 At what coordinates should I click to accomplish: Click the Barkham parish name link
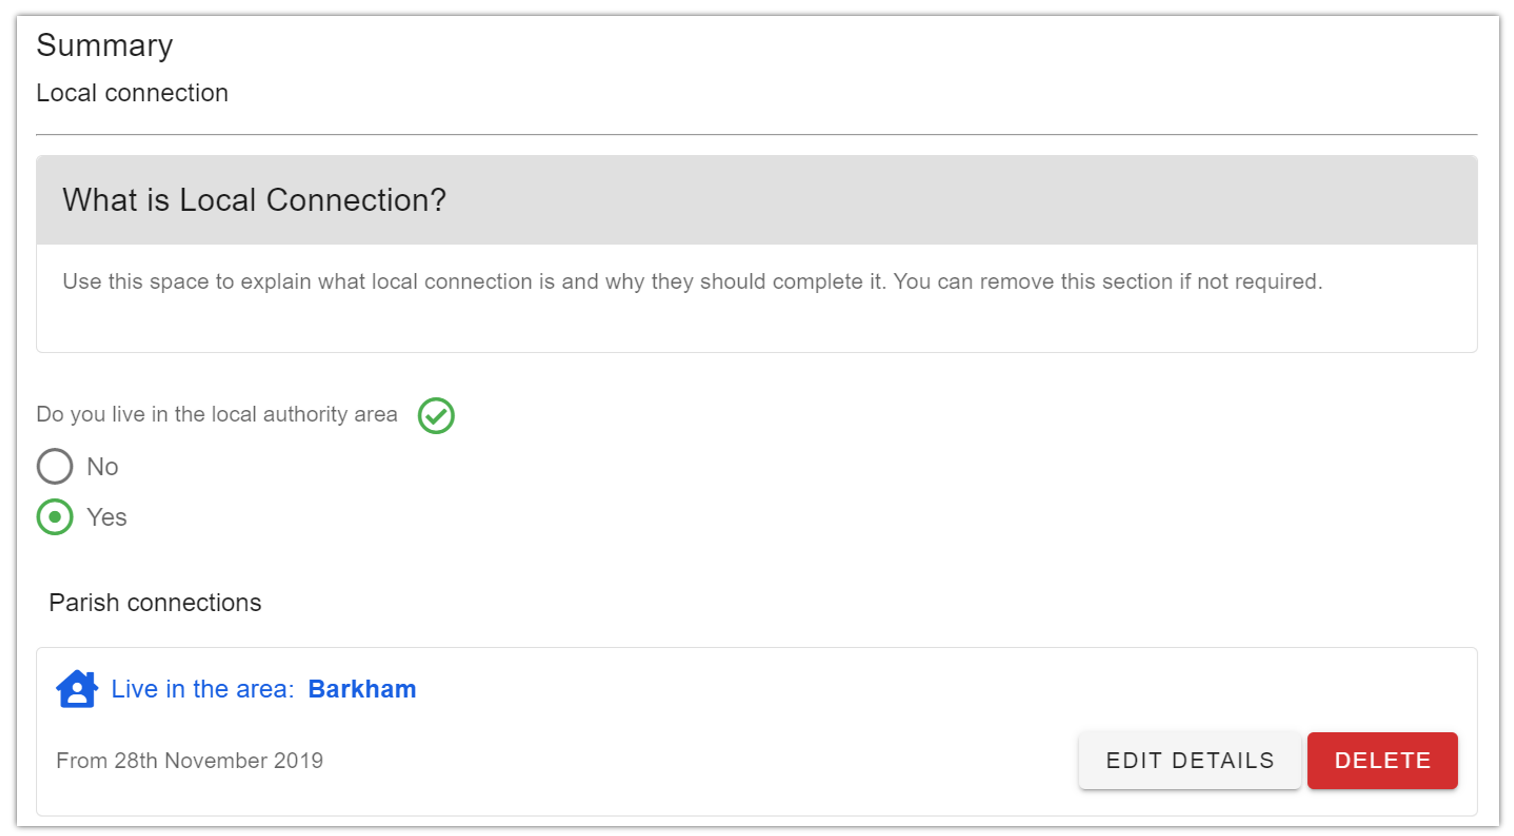(x=362, y=689)
